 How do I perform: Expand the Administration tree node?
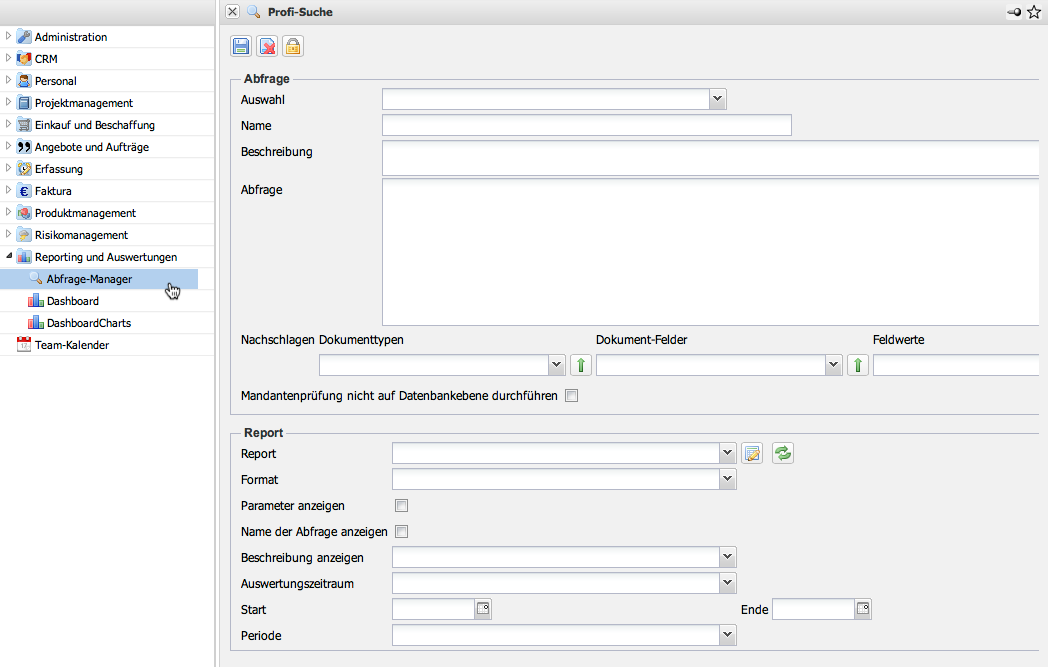point(9,36)
